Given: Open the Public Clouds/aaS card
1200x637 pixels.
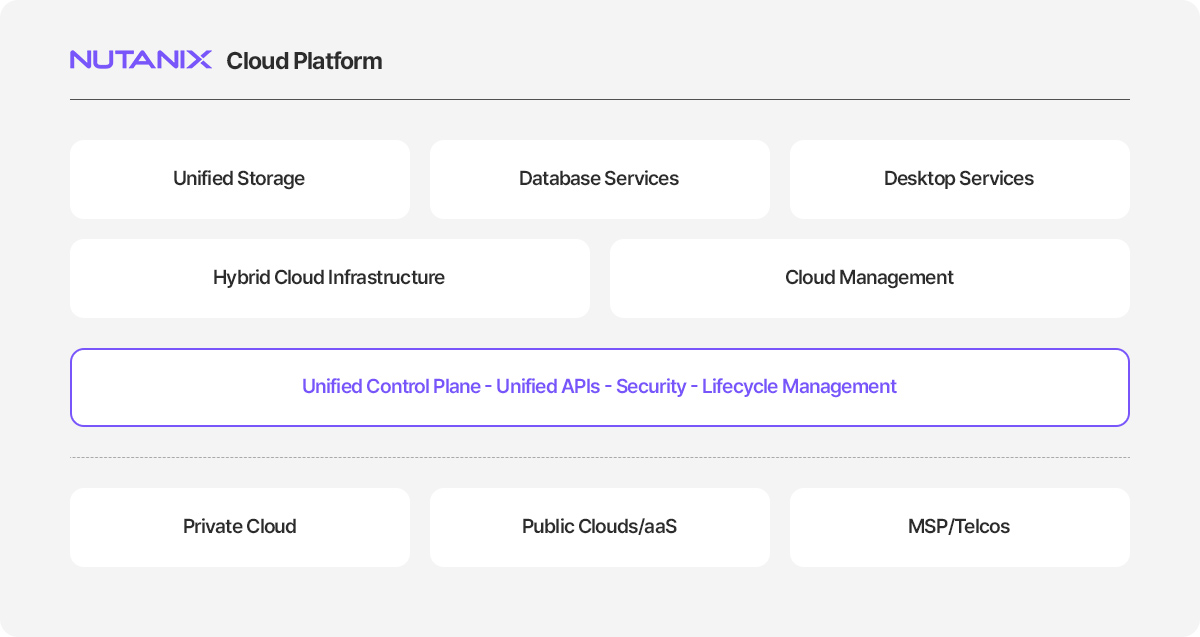Looking at the screenshot, I should 600,527.
